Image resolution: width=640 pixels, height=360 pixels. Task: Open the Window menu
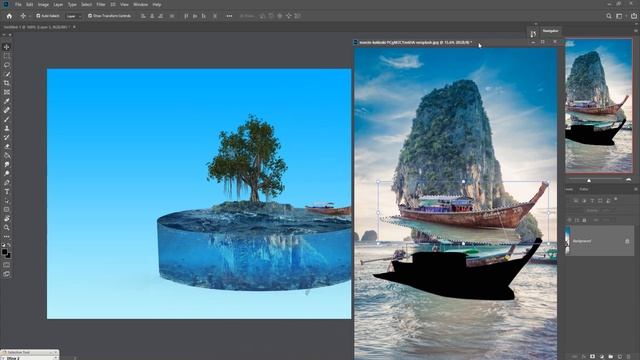(141, 4)
